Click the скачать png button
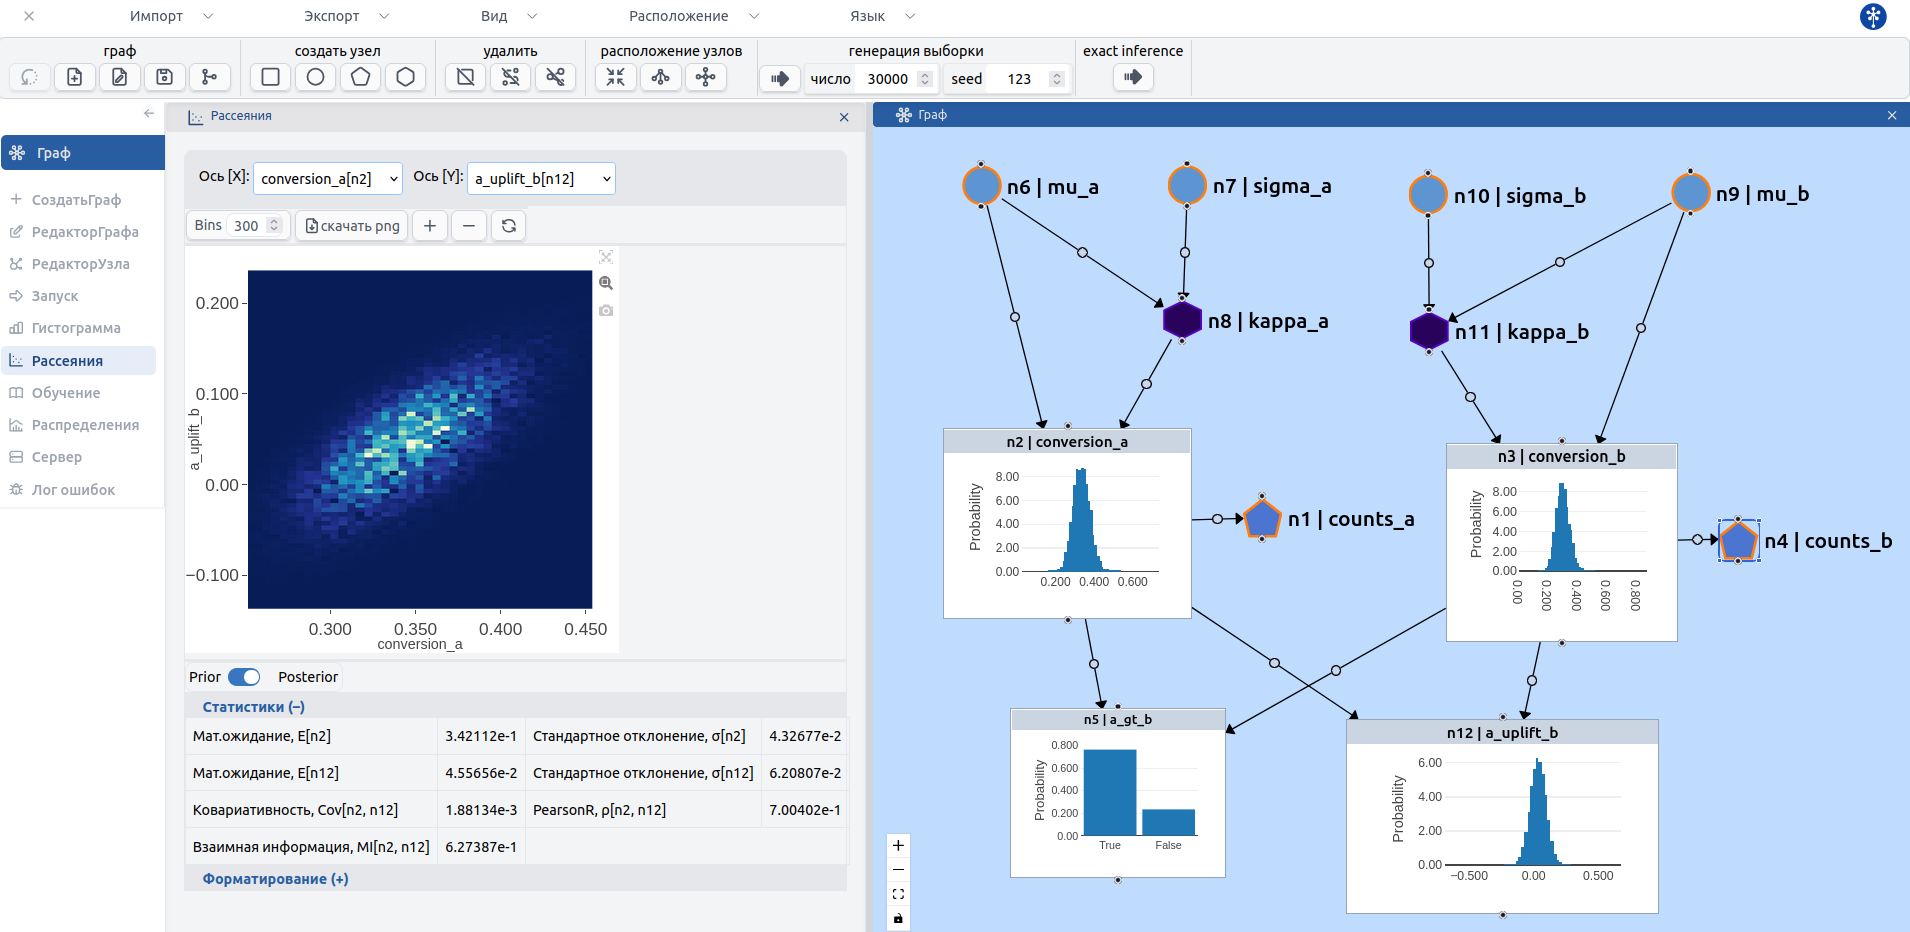 (x=352, y=226)
